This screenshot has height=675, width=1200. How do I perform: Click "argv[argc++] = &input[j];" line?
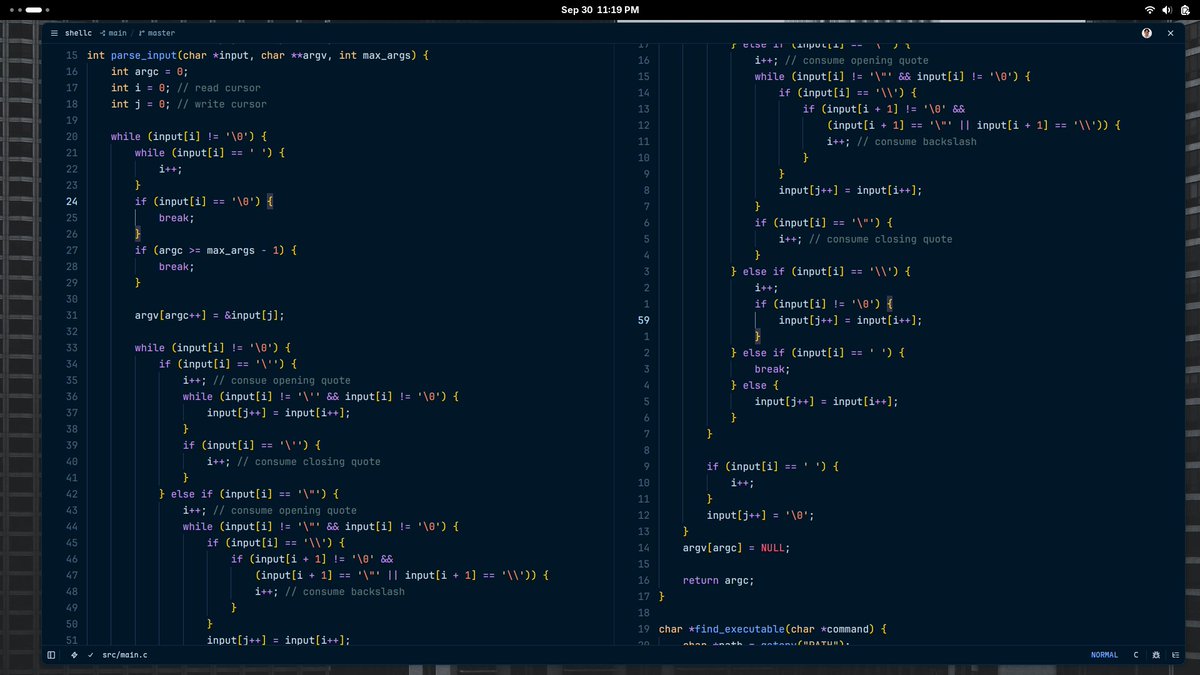click(210, 315)
